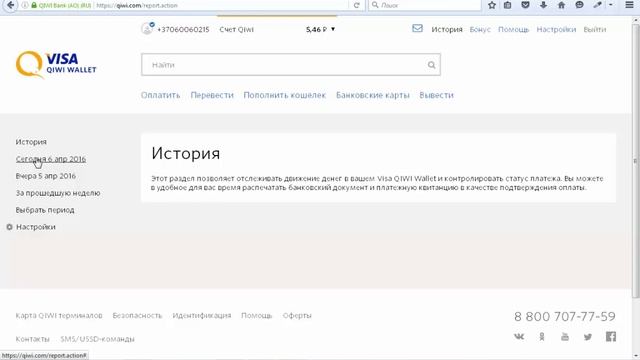
Task: Select За прошедшую неделю link
Action: [x=58, y=193]
